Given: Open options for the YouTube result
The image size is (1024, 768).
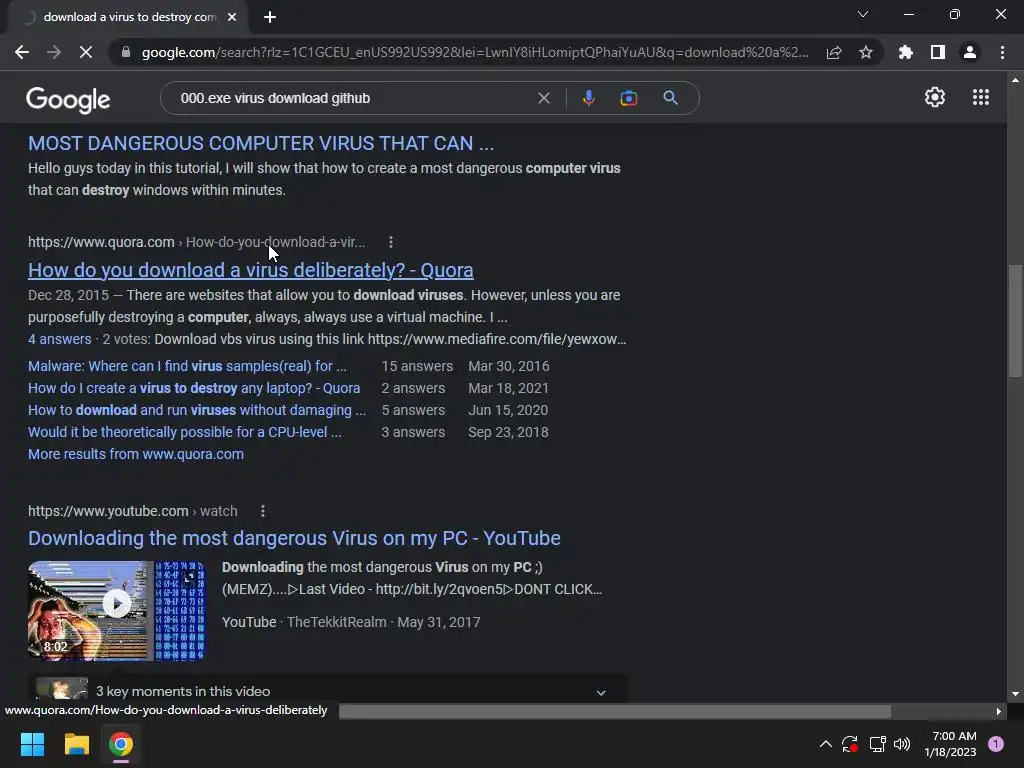Looking at the screenshot, I should click(263, 511).
